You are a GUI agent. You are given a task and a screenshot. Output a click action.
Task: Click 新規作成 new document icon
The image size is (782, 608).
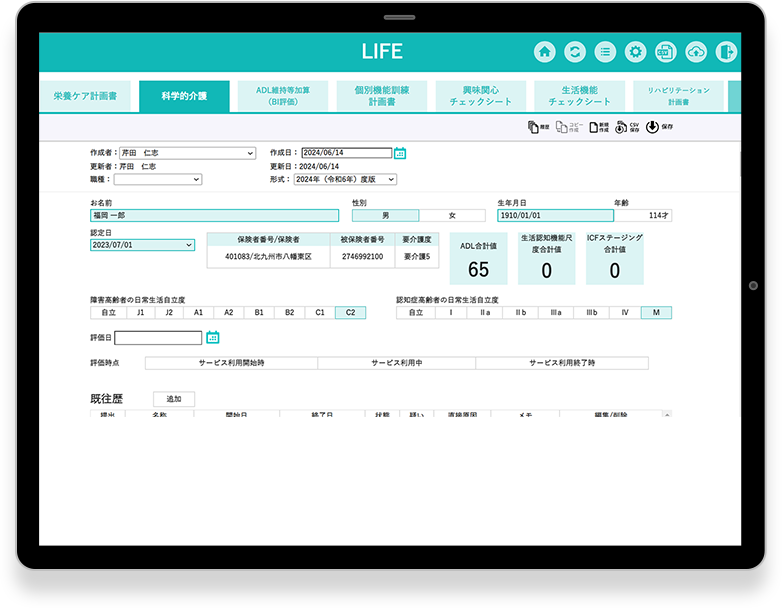tap(598, 127)
